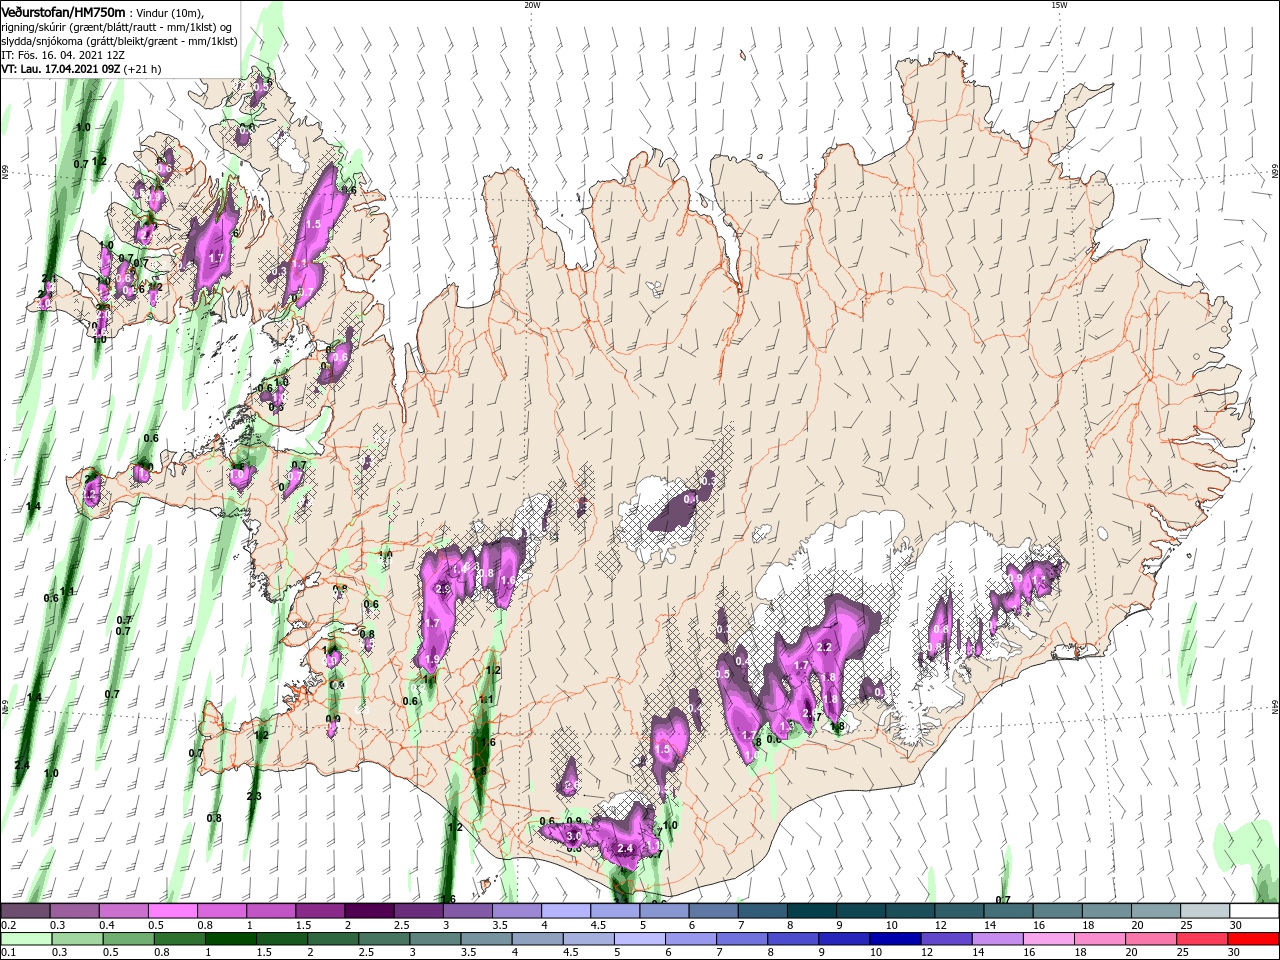Click the bright red 30 swatch in rain legend

click(1253, 939)
